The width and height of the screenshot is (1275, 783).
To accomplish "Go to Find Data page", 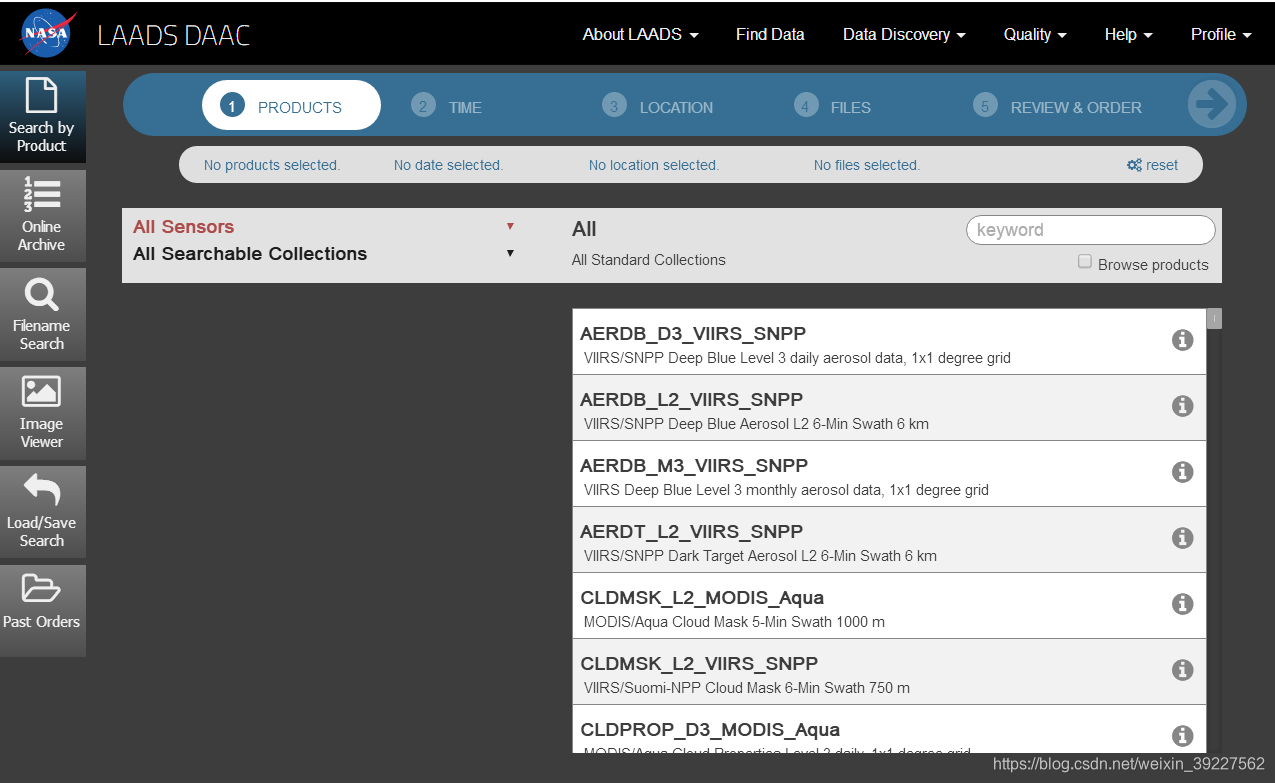I will (x=770, y=34).
